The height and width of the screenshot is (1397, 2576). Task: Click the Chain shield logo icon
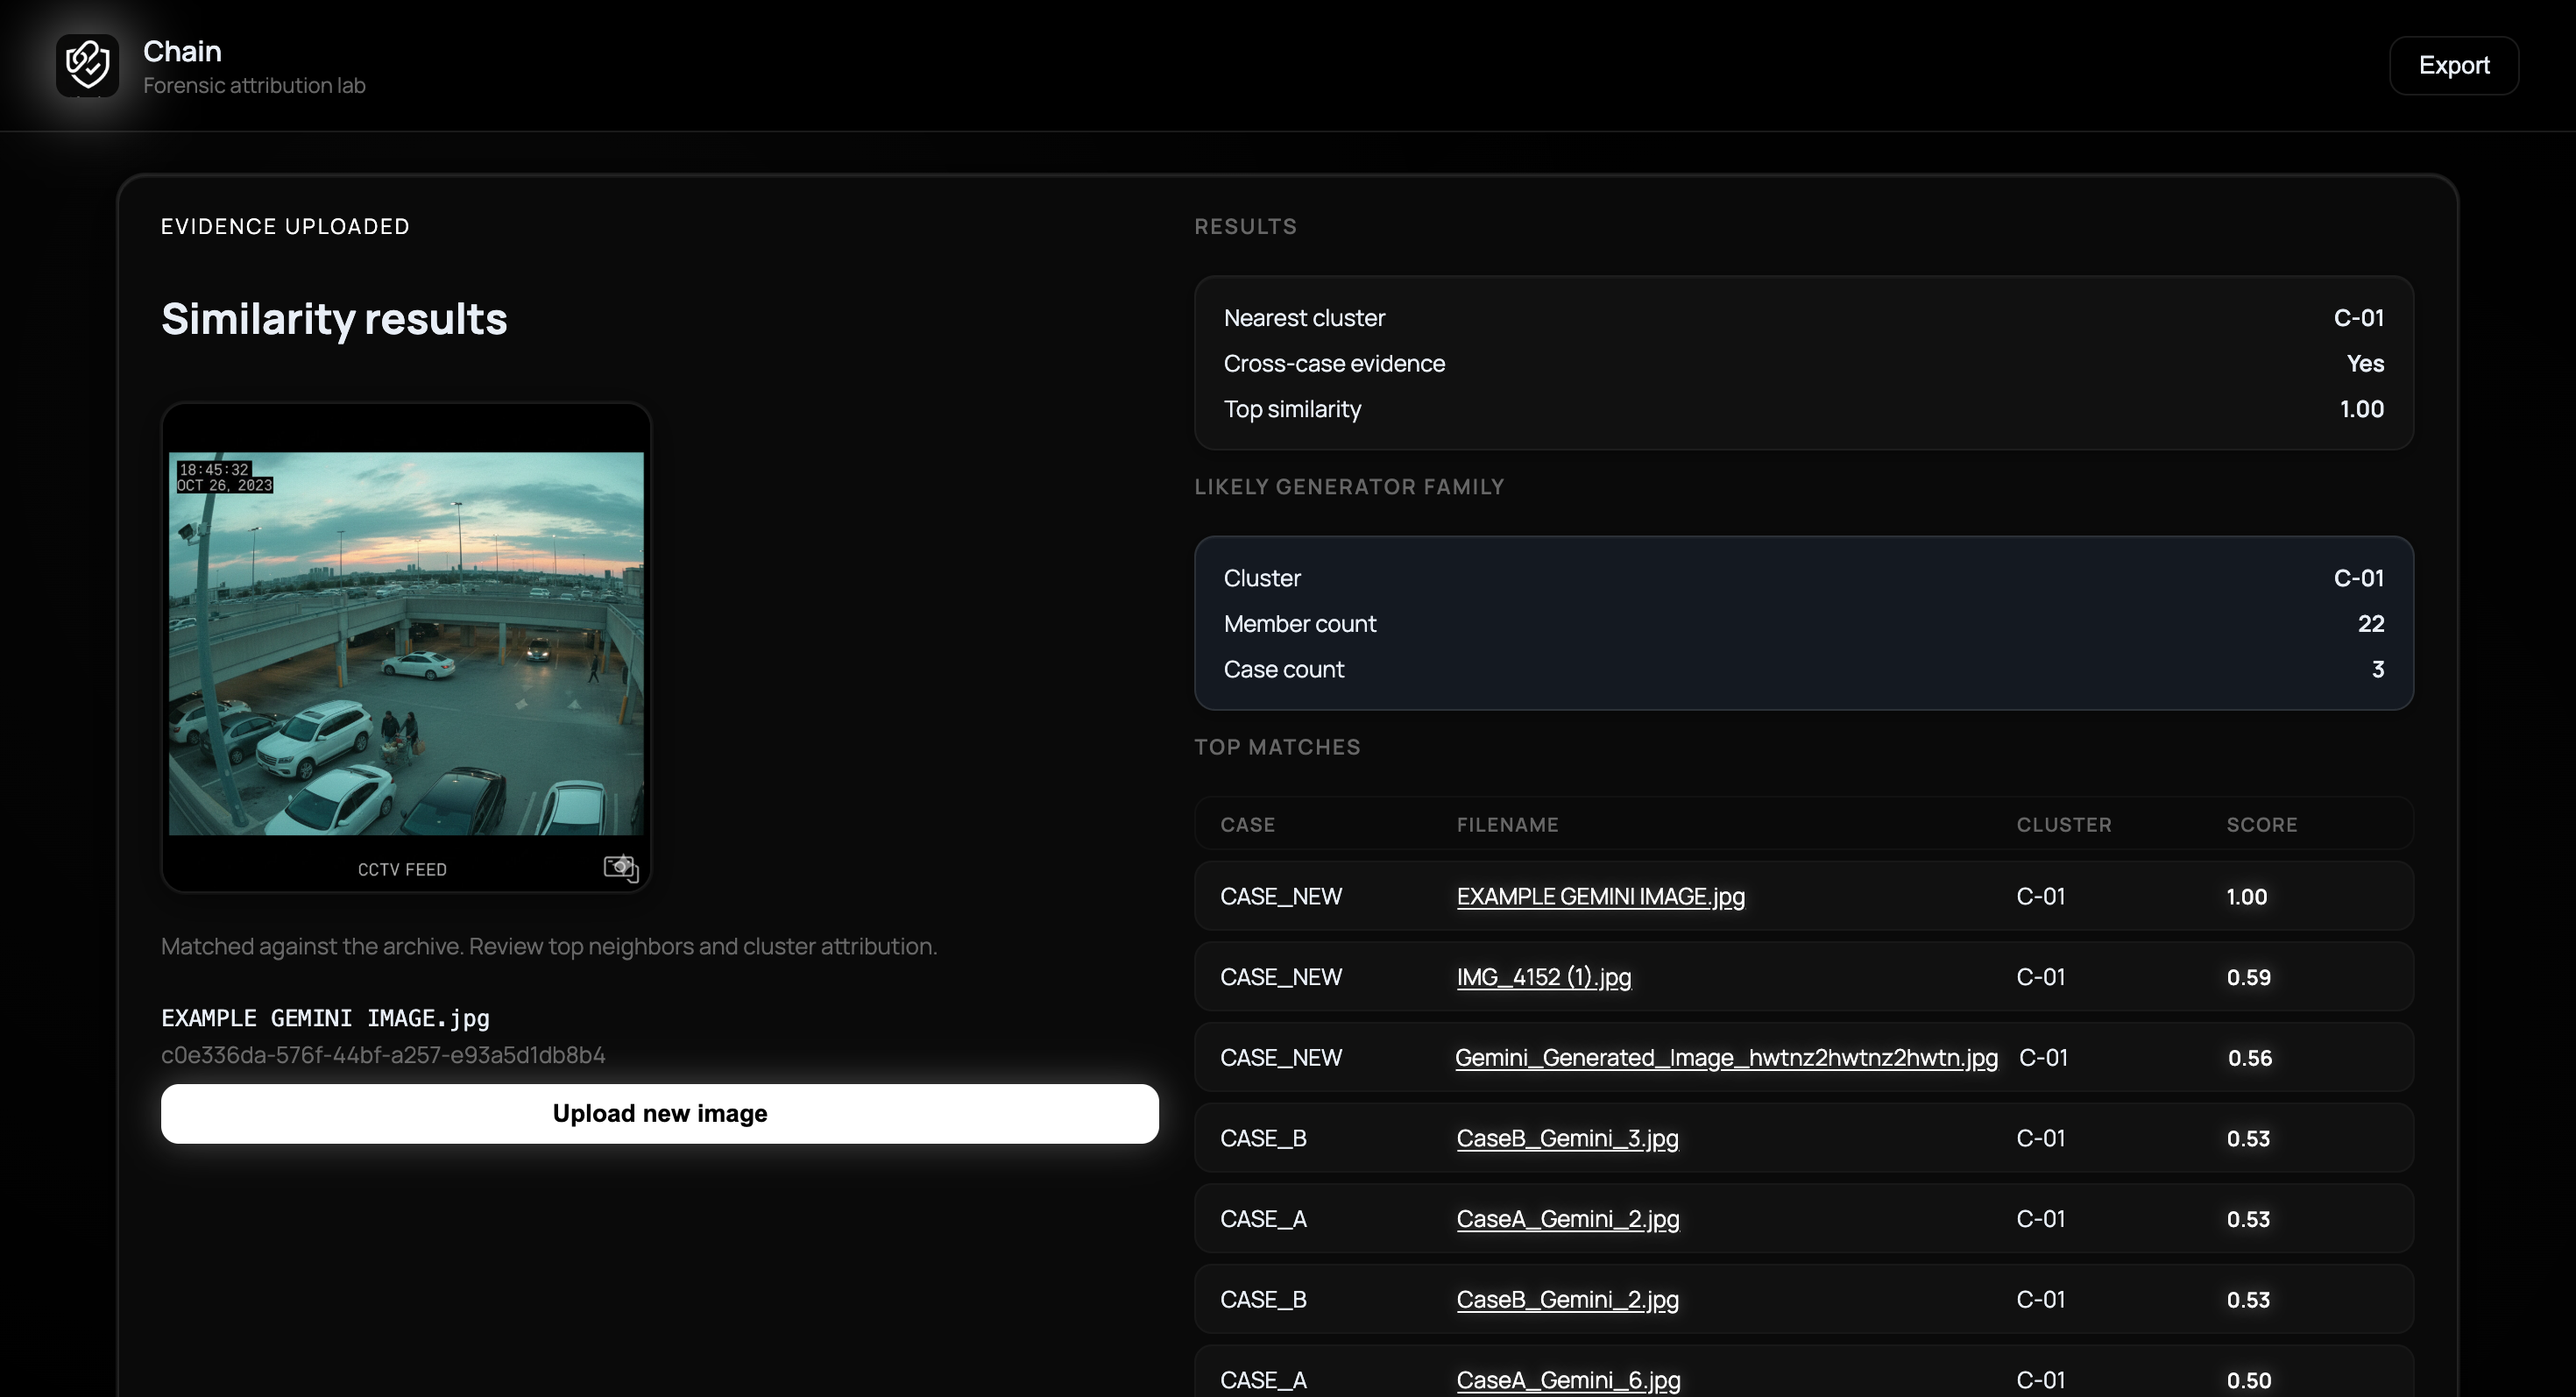click(x=87, y=65)
